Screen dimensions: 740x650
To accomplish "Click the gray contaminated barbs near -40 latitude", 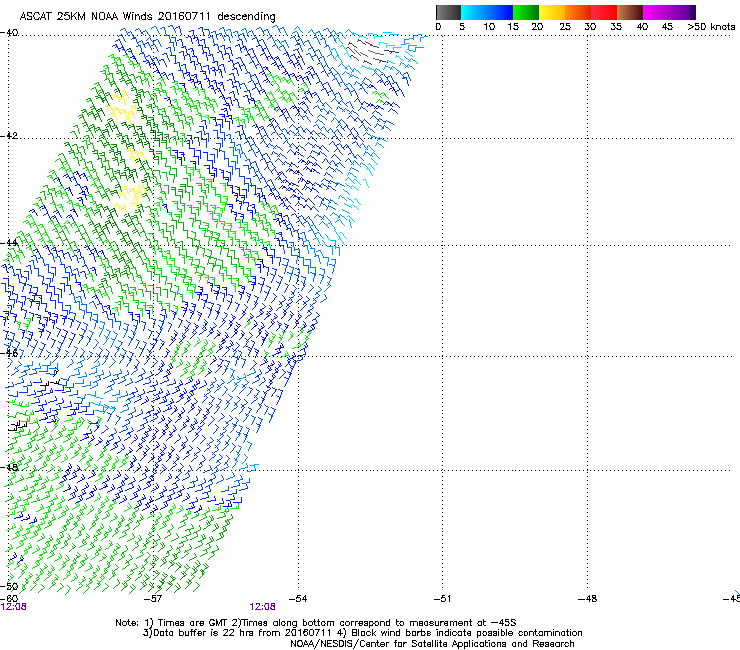I will click(x=370, y=51).
